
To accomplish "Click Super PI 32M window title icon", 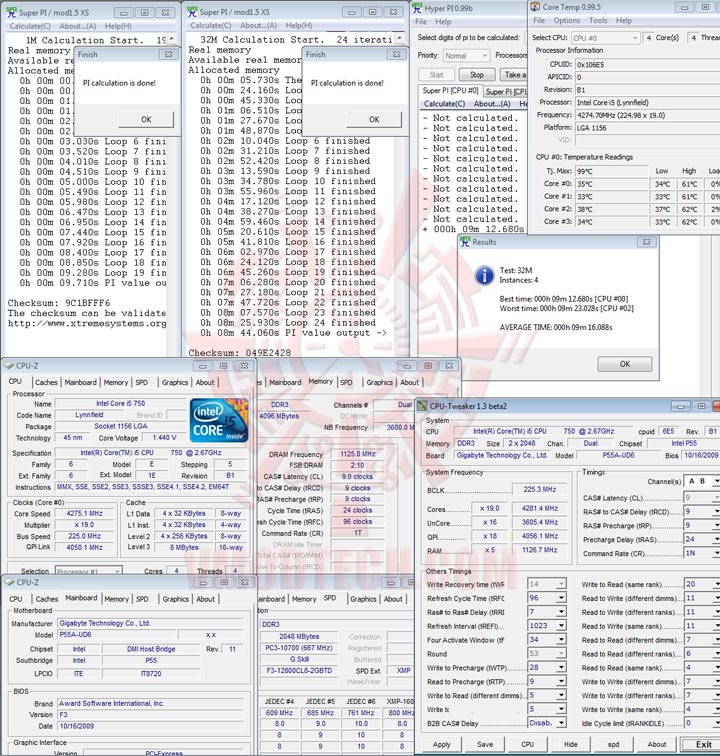I will (x=192, y=12).
